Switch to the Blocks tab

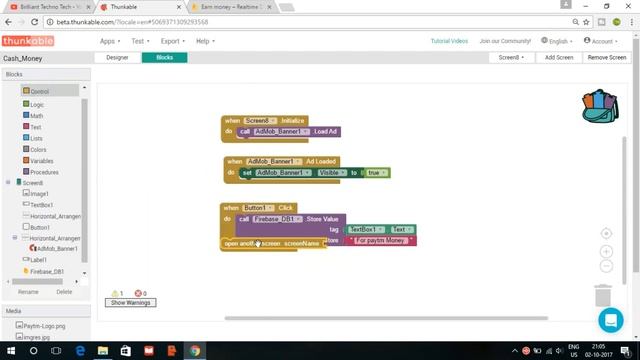point(164,58)
